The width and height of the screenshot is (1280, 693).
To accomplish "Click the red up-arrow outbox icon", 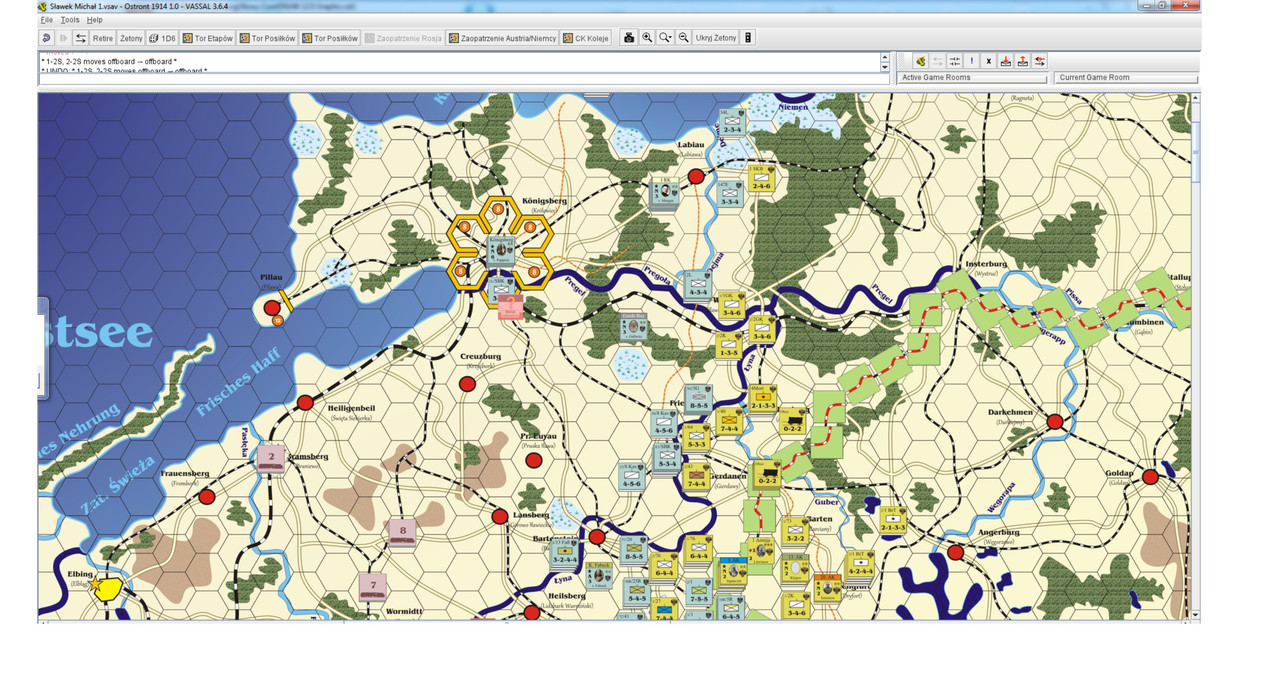I will (x=1023, y=61).
